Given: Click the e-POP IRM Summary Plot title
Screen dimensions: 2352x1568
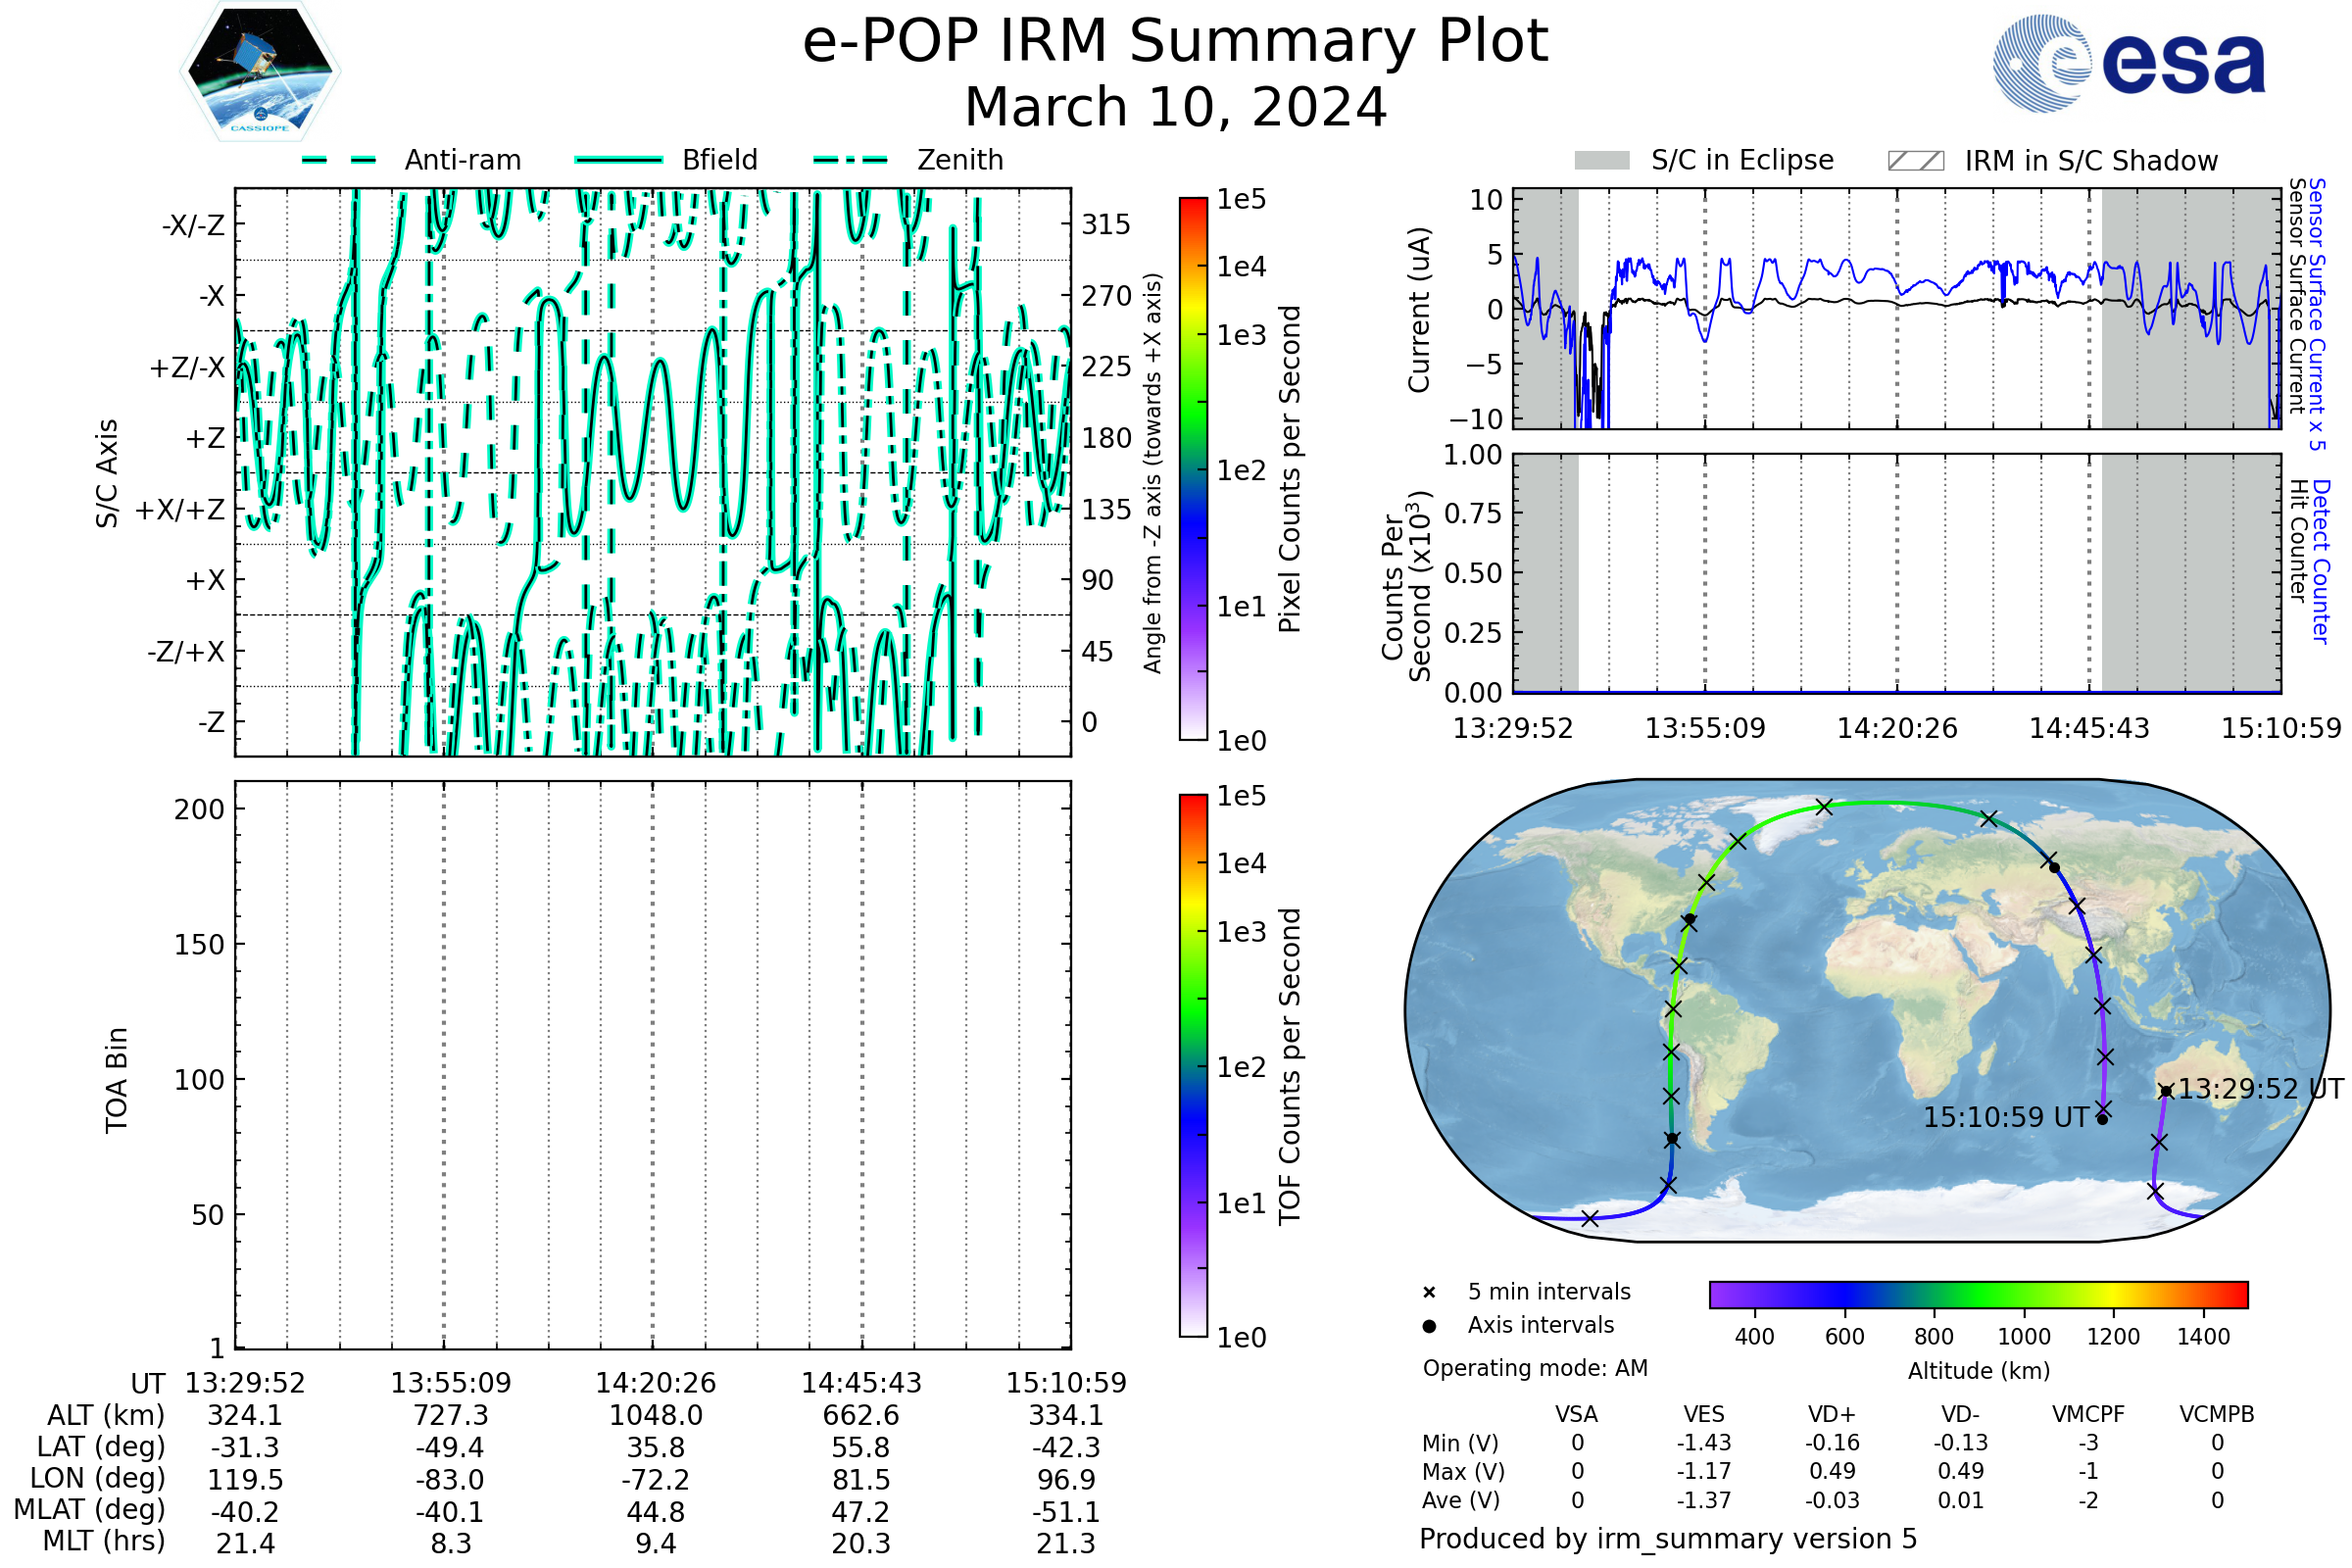Looking at the screenshot, I should [1175, 42].
